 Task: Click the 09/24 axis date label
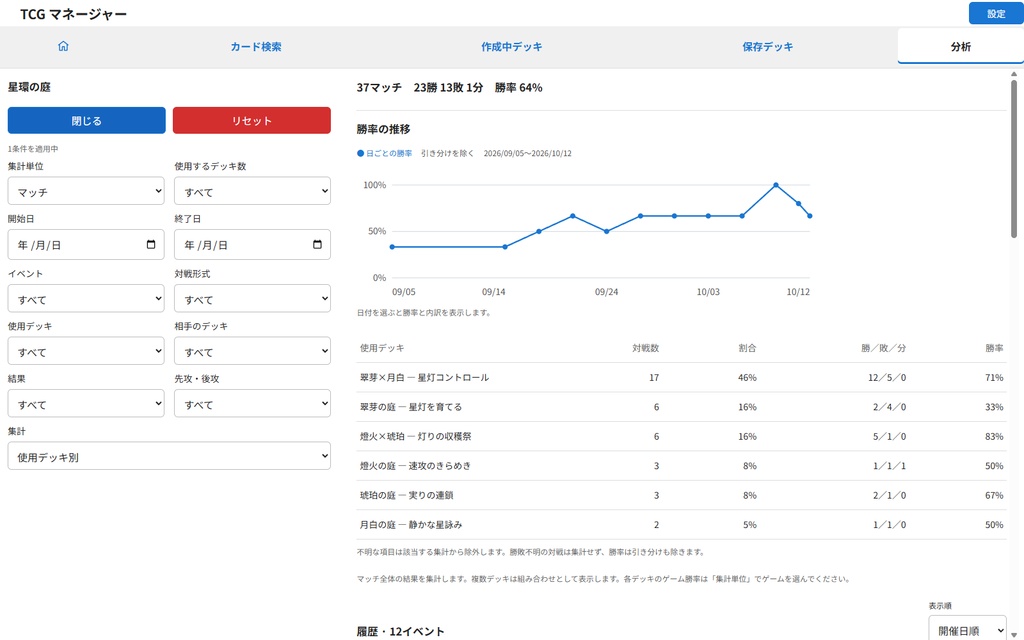(606, 292)
